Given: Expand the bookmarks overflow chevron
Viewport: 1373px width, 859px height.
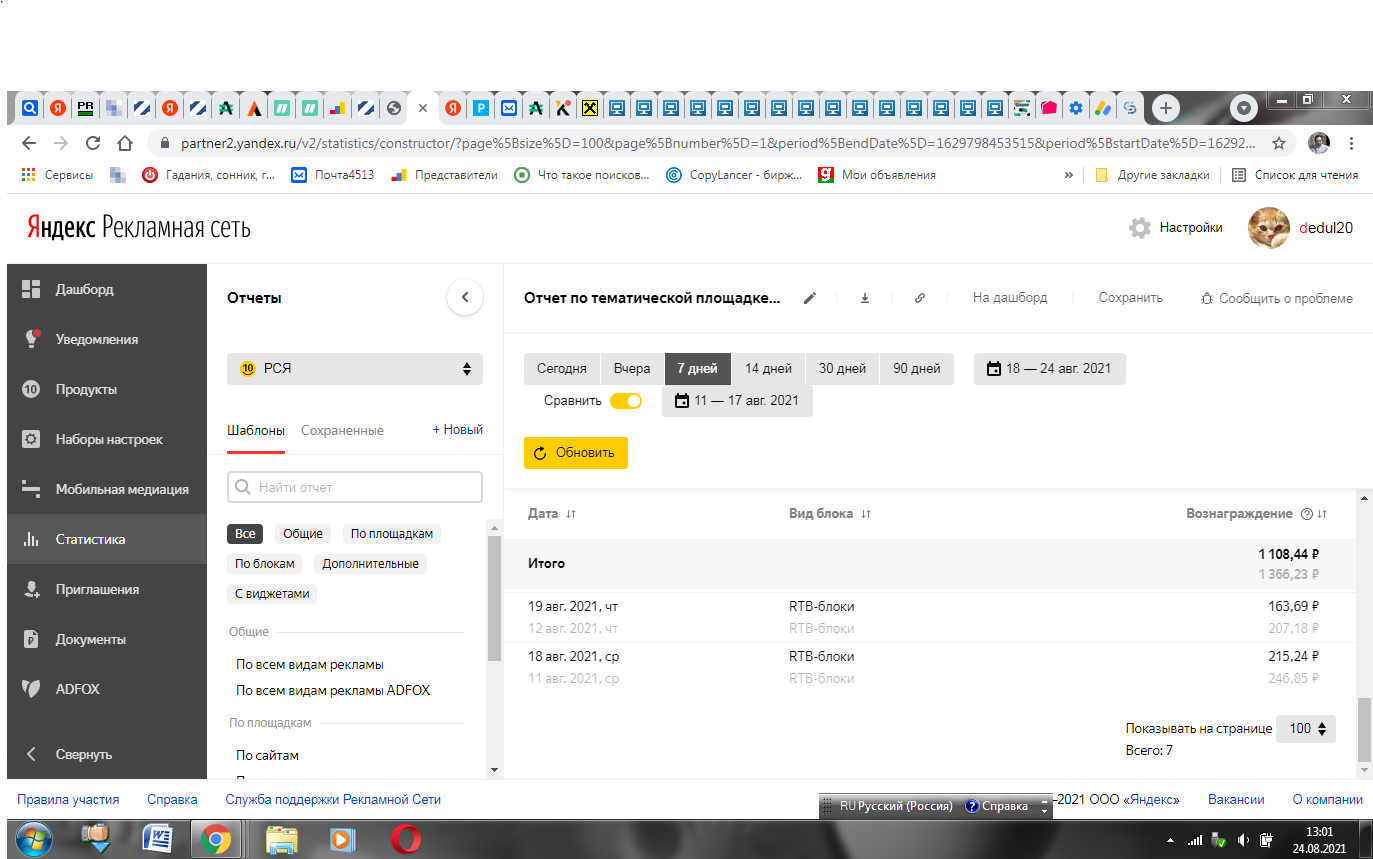Looking at the screenshot, I should click(x=1068, y=175).
